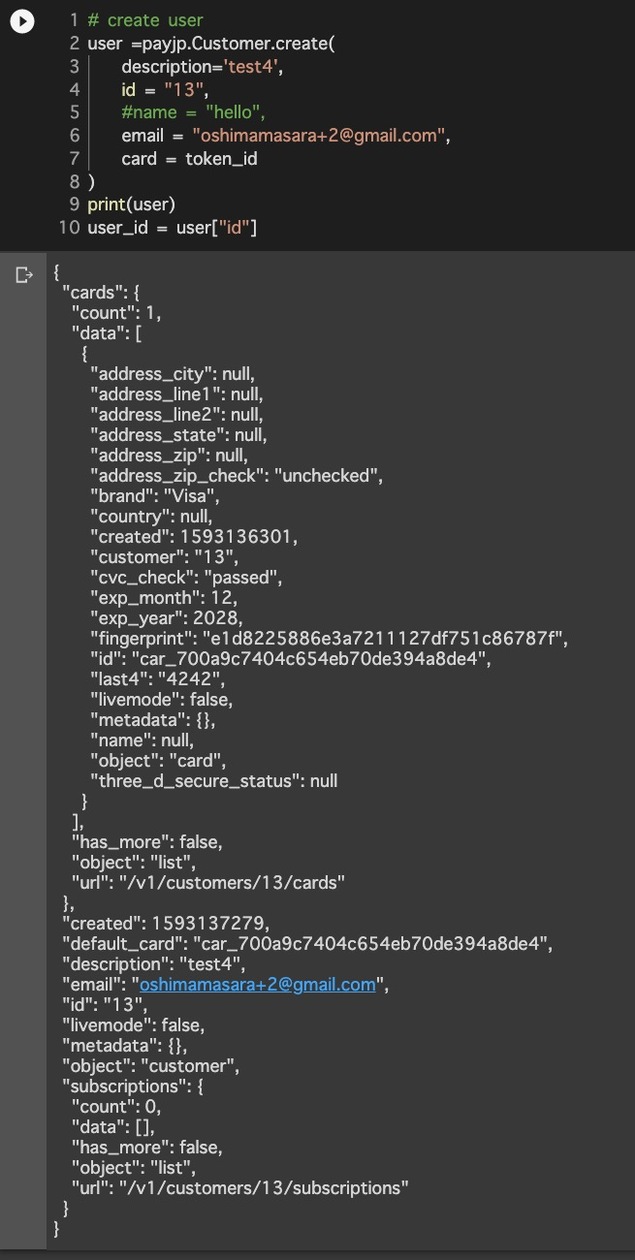Run the create user code cell
Image resolution: width=635 pixels, height=1260 pixels.
tap(22, 21)
